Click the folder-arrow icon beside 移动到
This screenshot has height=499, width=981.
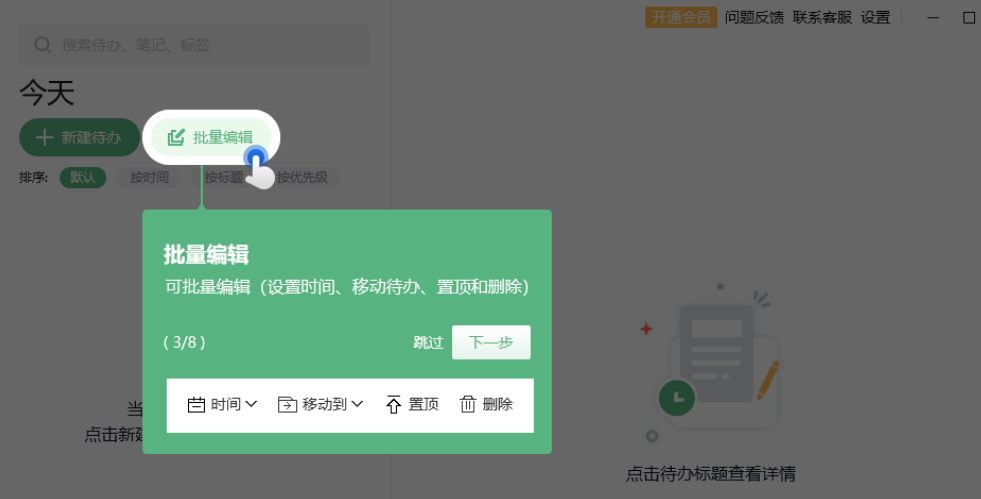tap(287, 405)
